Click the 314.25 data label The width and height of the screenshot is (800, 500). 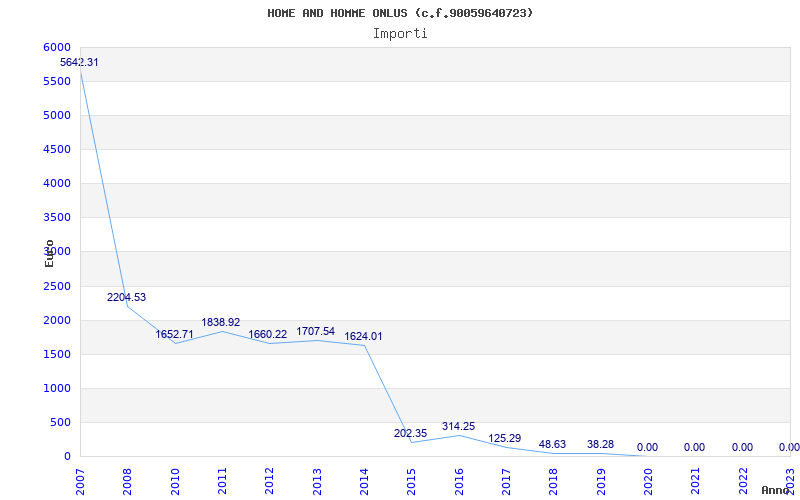click(458, 426)
